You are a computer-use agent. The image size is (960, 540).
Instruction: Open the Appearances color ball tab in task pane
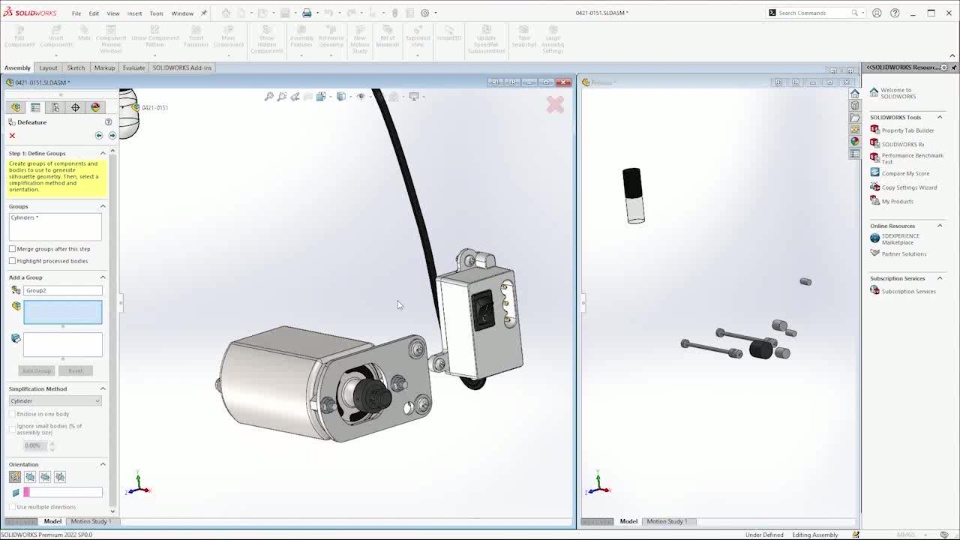click(855, 141)
